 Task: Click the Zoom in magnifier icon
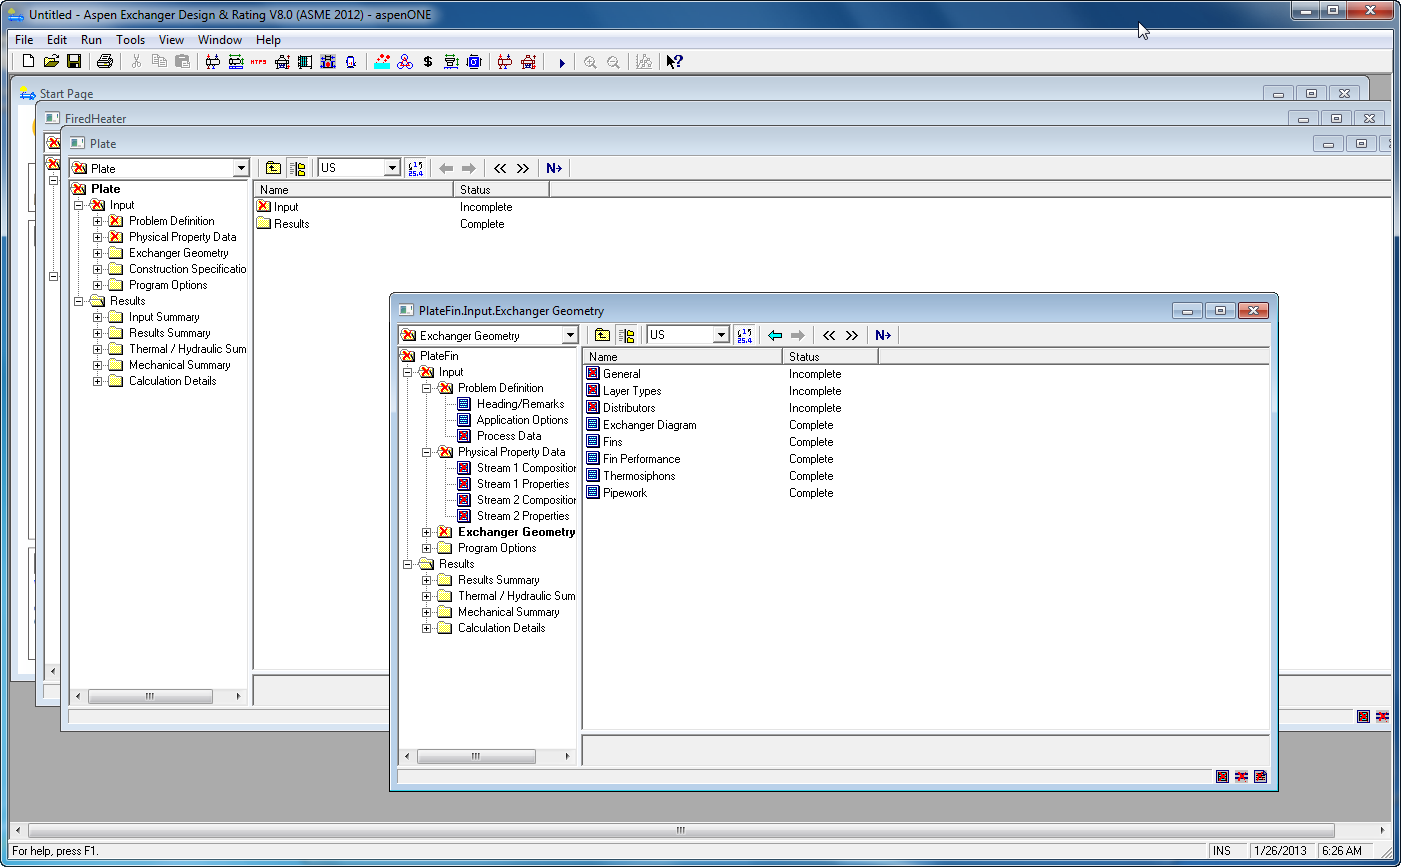(x=590, y=62)
